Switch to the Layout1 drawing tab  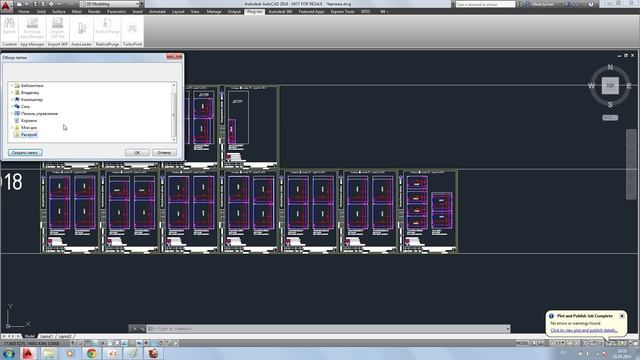[x=47, y=336]
